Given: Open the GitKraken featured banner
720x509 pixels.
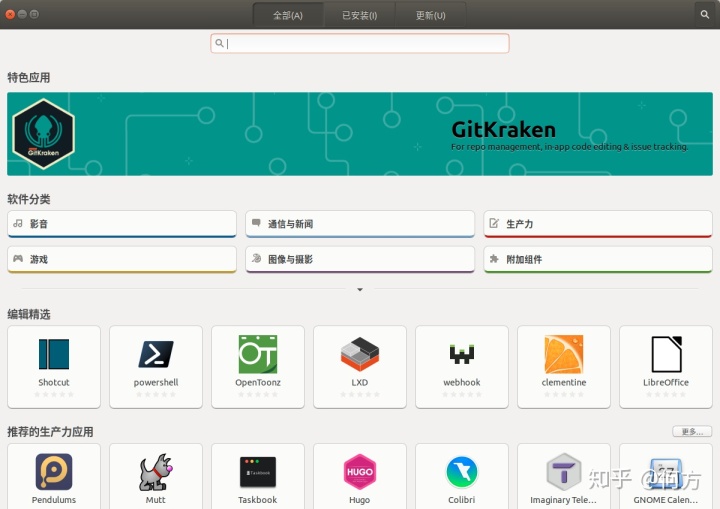Looking at the screenshot, I should pyautogui.click(x=360, y=134).
